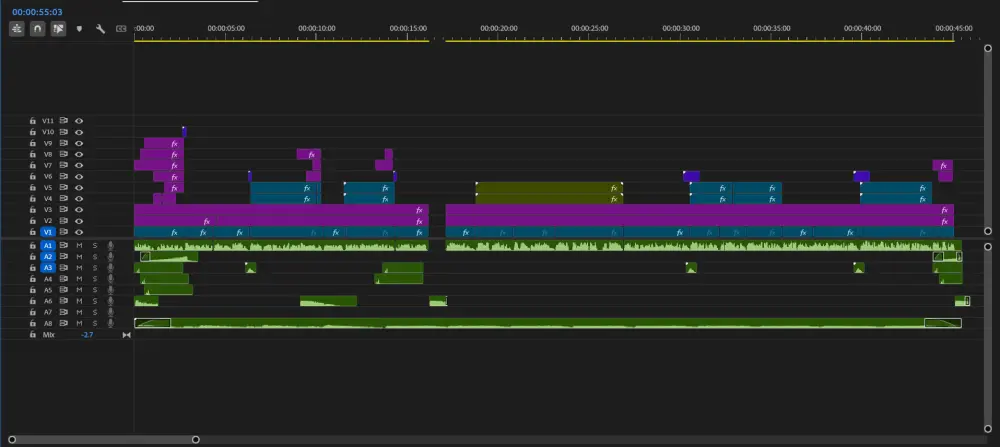1000x447 pixels.
Task: Lock the V3 track
Action: [33, 209]
